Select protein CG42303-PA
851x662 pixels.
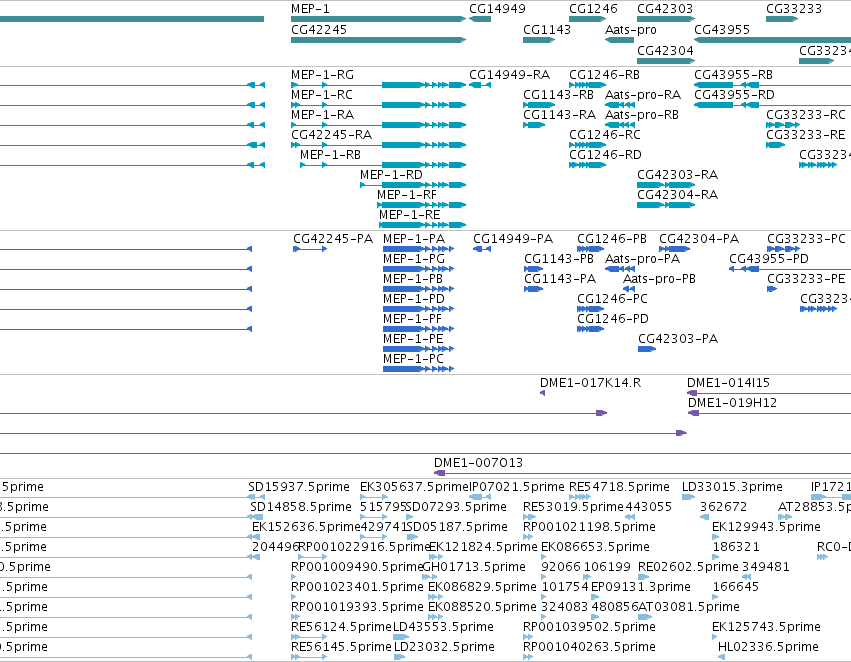point(678,340)
